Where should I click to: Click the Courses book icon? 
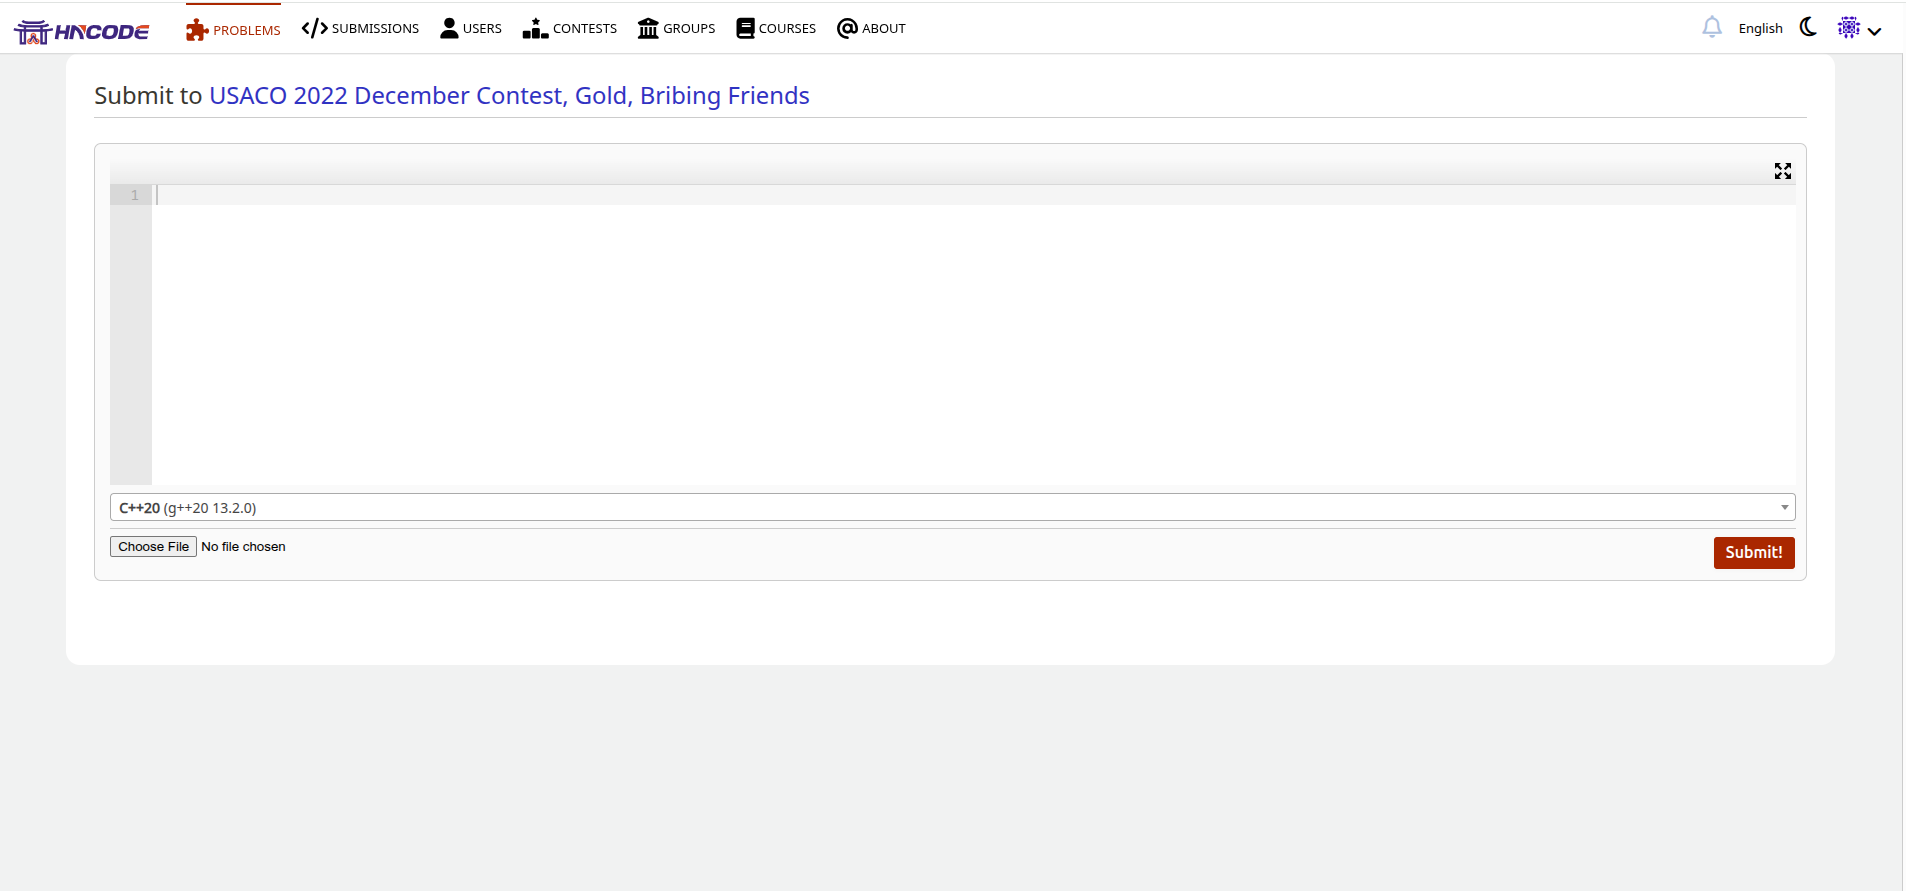745,28
